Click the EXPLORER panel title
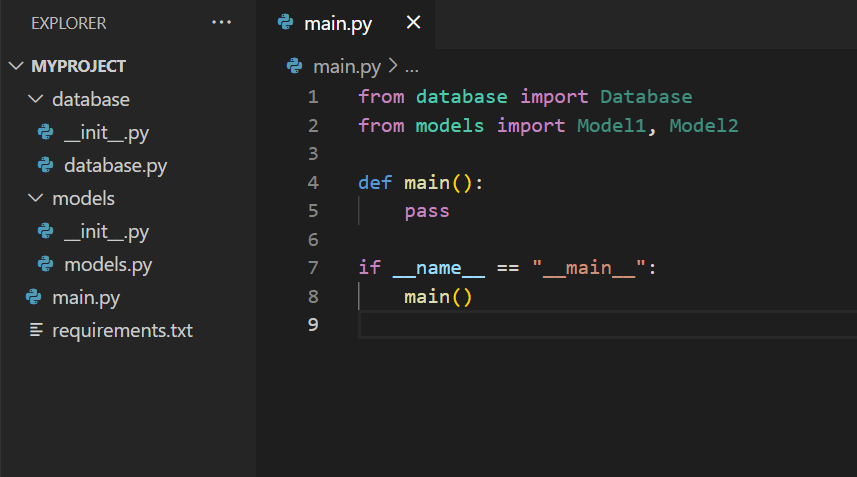The height and width of the screenshot is (477, 857). pos(69,23)
